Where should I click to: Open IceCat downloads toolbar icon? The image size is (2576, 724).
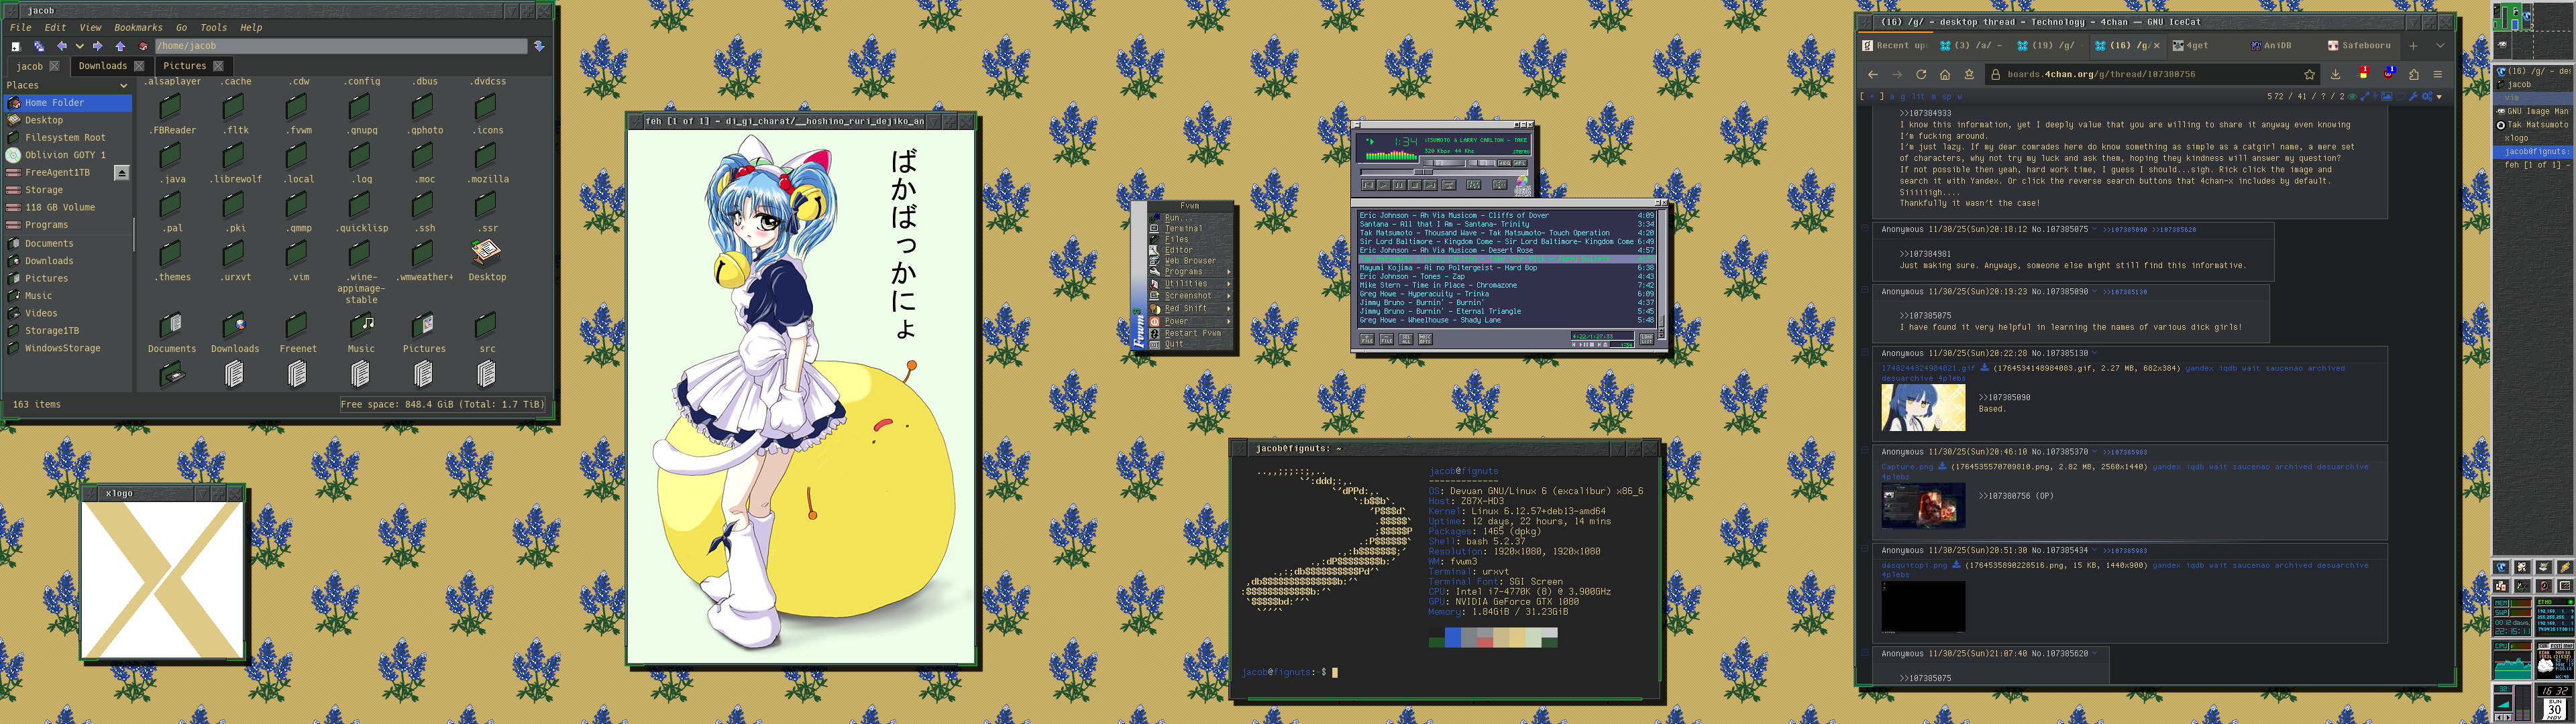point(2336,74)
